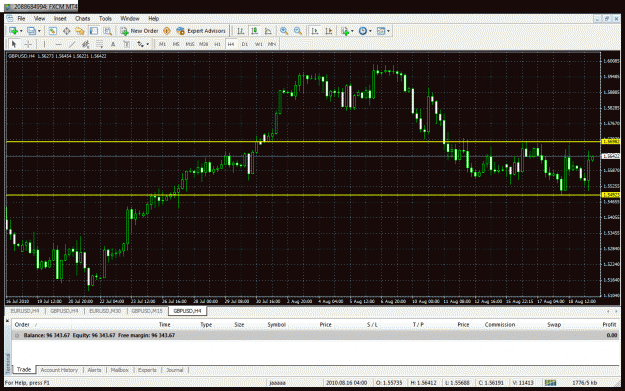This screenshot has height=391, width=625.
Task: Toggle the Expert Advisors button
Action: [201, 31]
